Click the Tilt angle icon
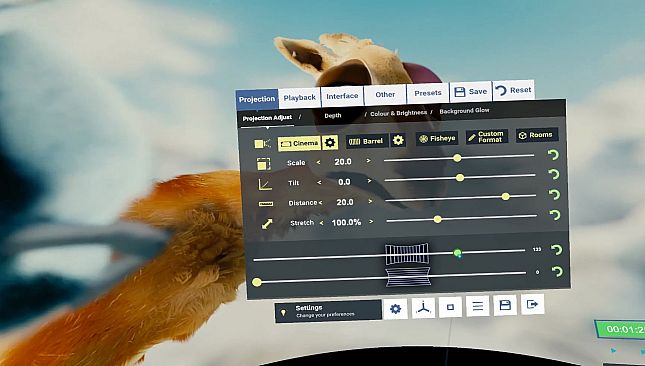The height and width of the screenshot is (366, 645). 265,184
